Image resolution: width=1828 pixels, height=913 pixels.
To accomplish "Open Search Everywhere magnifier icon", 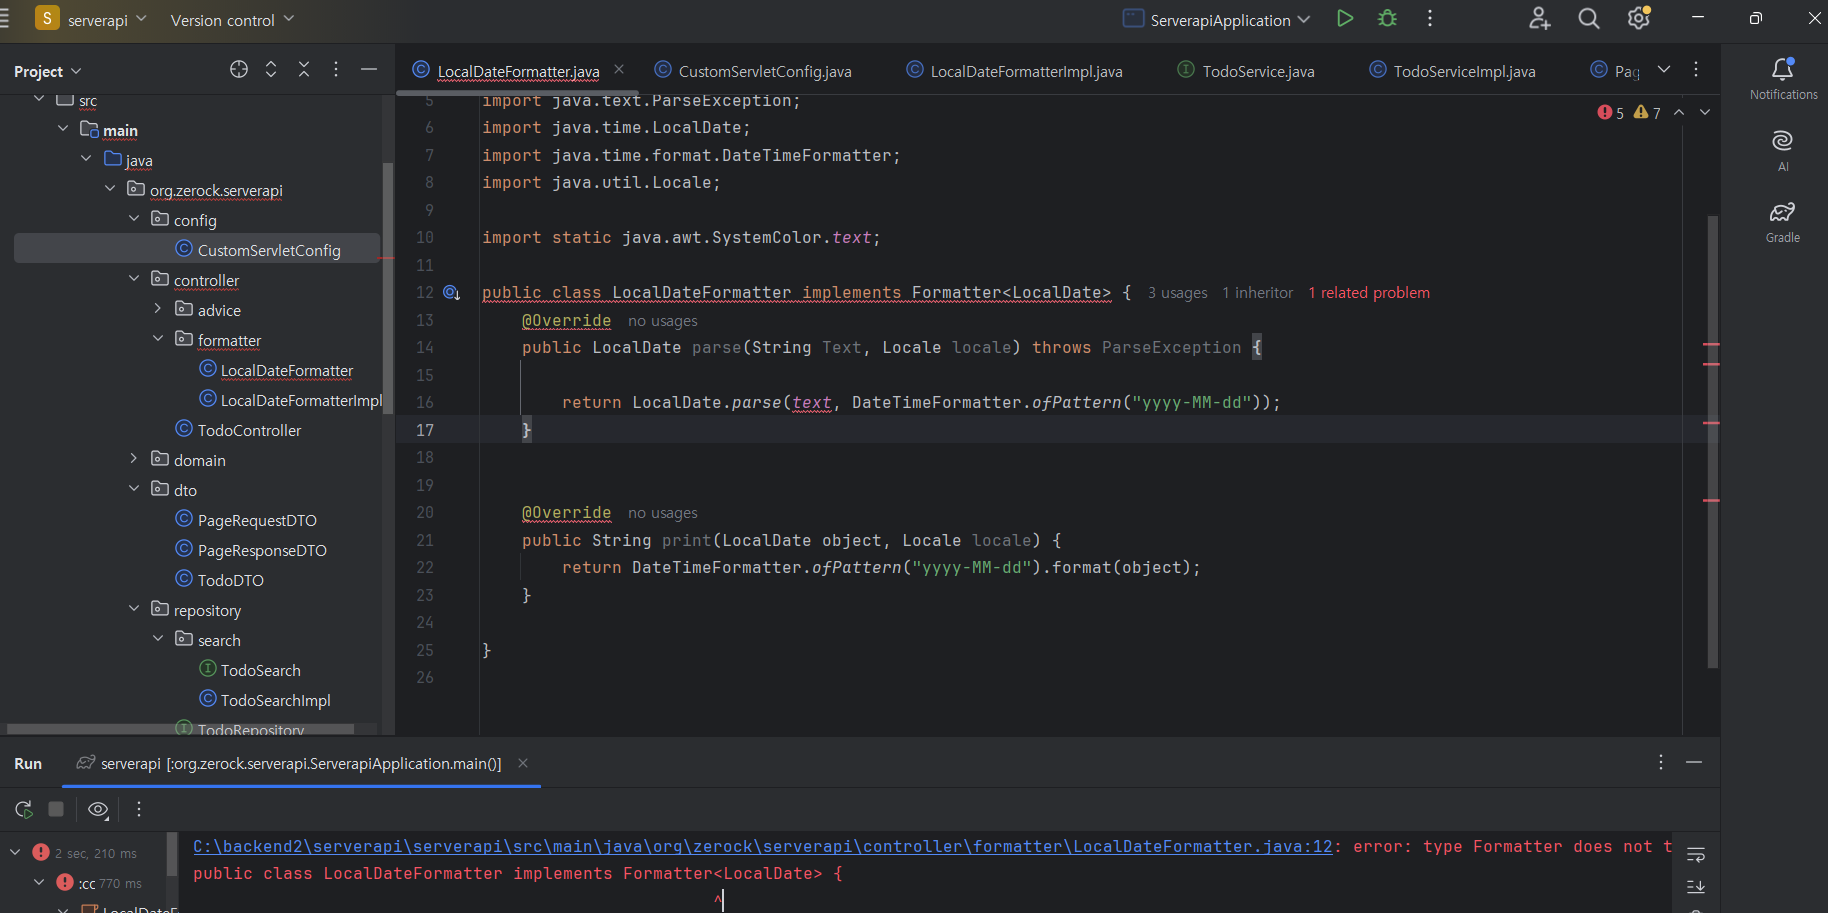I will (x=1589, y=19).
